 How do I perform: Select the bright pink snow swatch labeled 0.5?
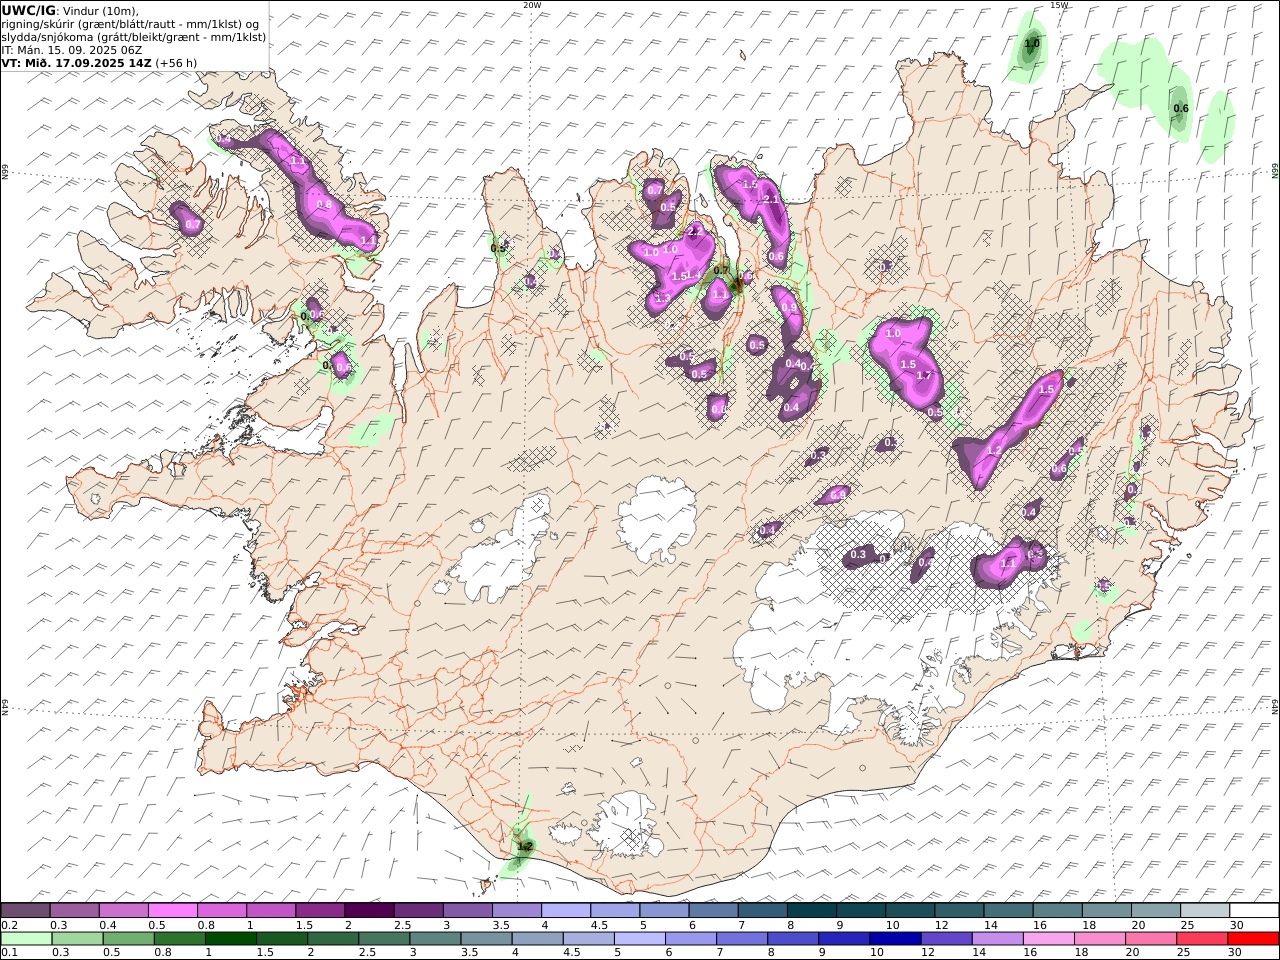pos(172,910)
